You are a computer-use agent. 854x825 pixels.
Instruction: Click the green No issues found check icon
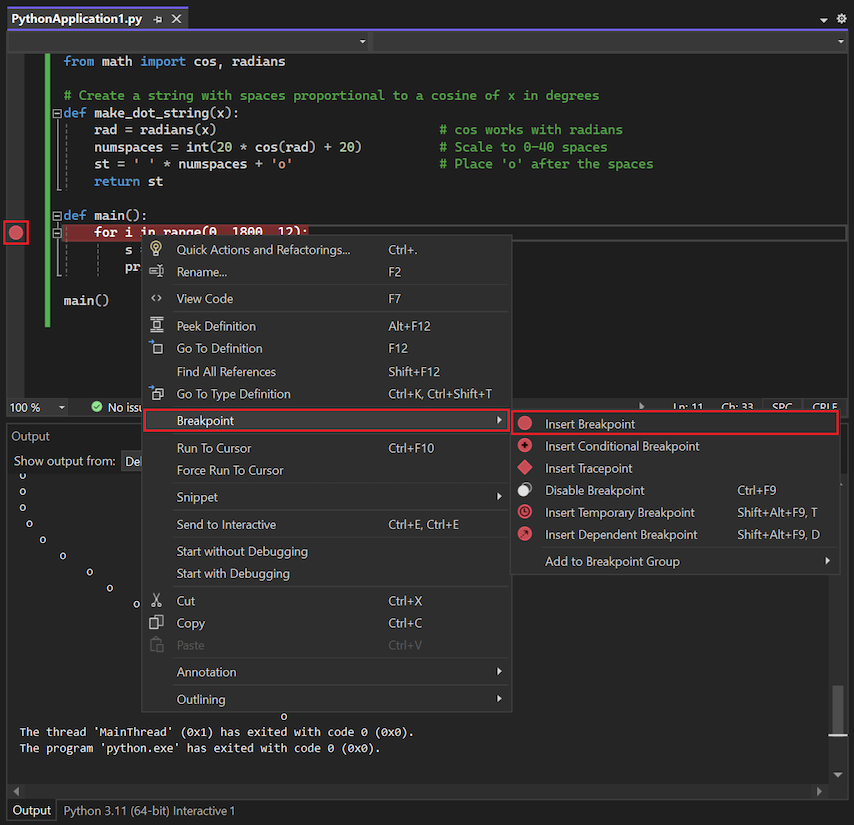pos(95,407)
